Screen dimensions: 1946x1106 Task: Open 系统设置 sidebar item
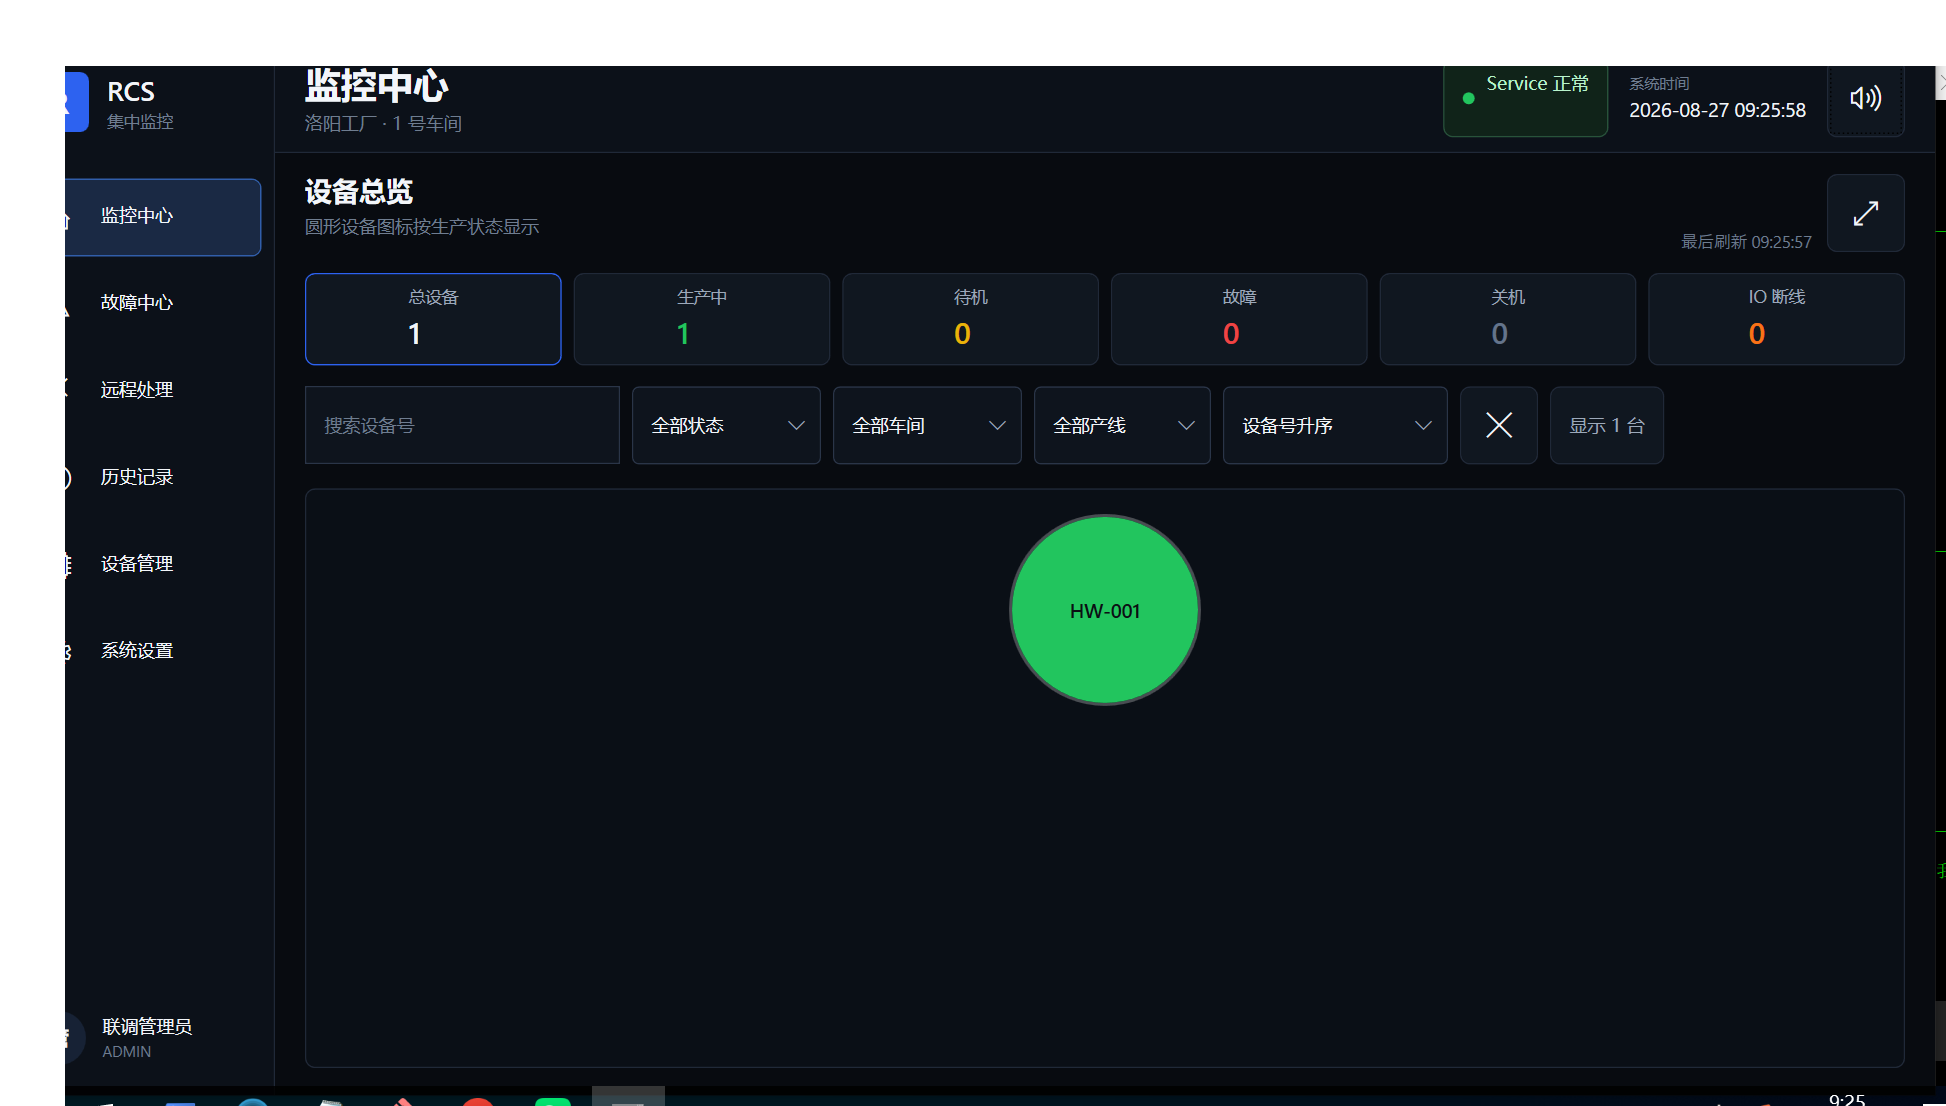tap(163, 651)
